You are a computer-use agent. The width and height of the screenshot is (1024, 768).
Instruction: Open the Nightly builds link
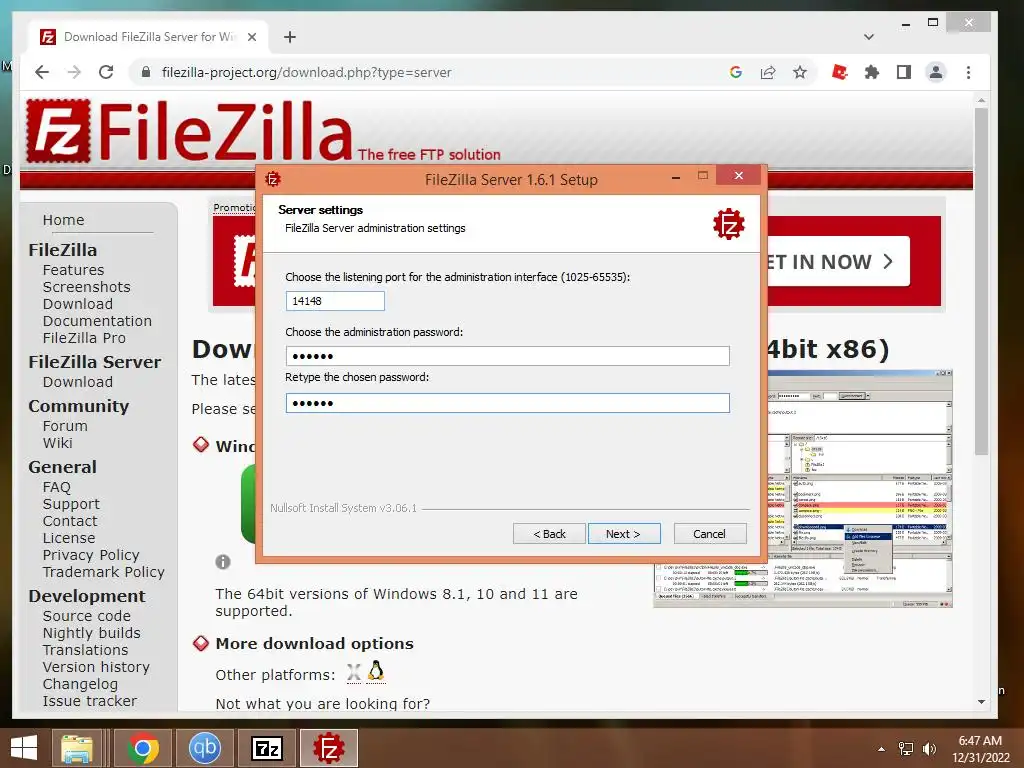point(91,633)
